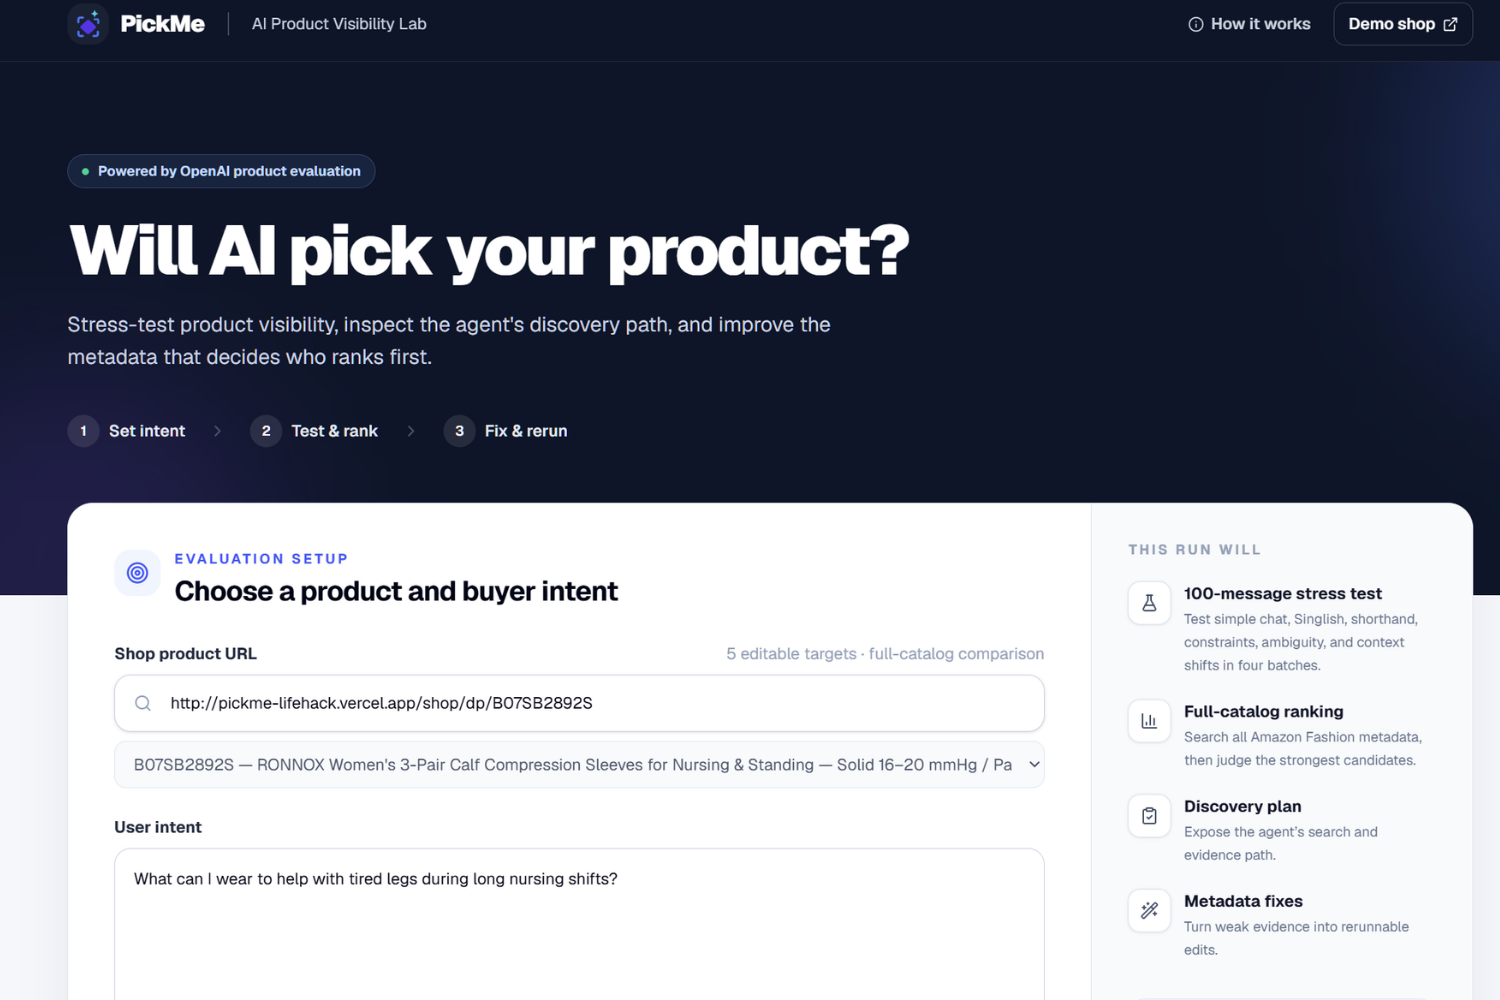Click the bar chart icon for Full-catalog ranking
This screenshot has width=1500, height=1000.
coord(1149,721)
